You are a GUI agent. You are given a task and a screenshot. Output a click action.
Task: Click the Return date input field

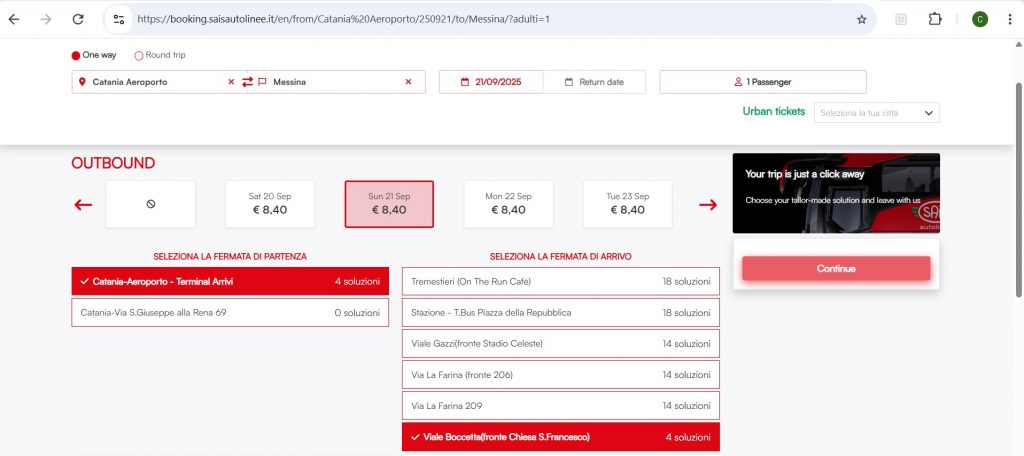click(x=594, y=82)
